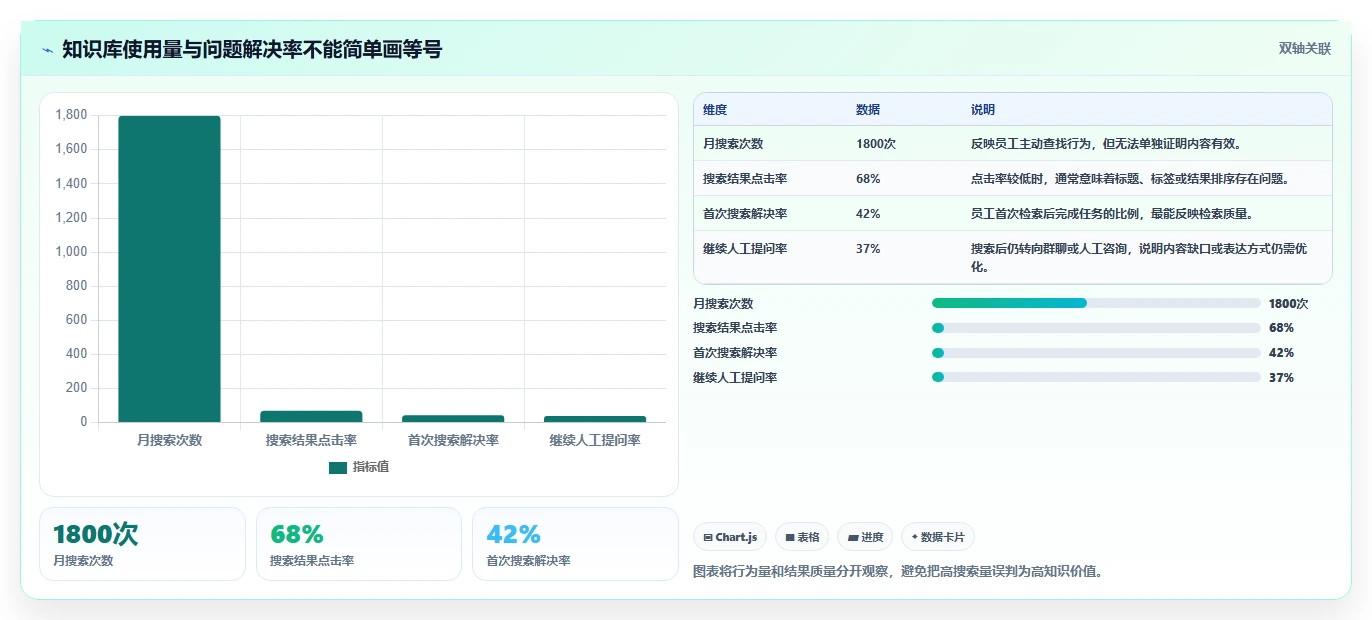The height and width of the screenshot is (620, 1372).
Task: Select the 表格 chip
Action: click(x=802, y=537)
